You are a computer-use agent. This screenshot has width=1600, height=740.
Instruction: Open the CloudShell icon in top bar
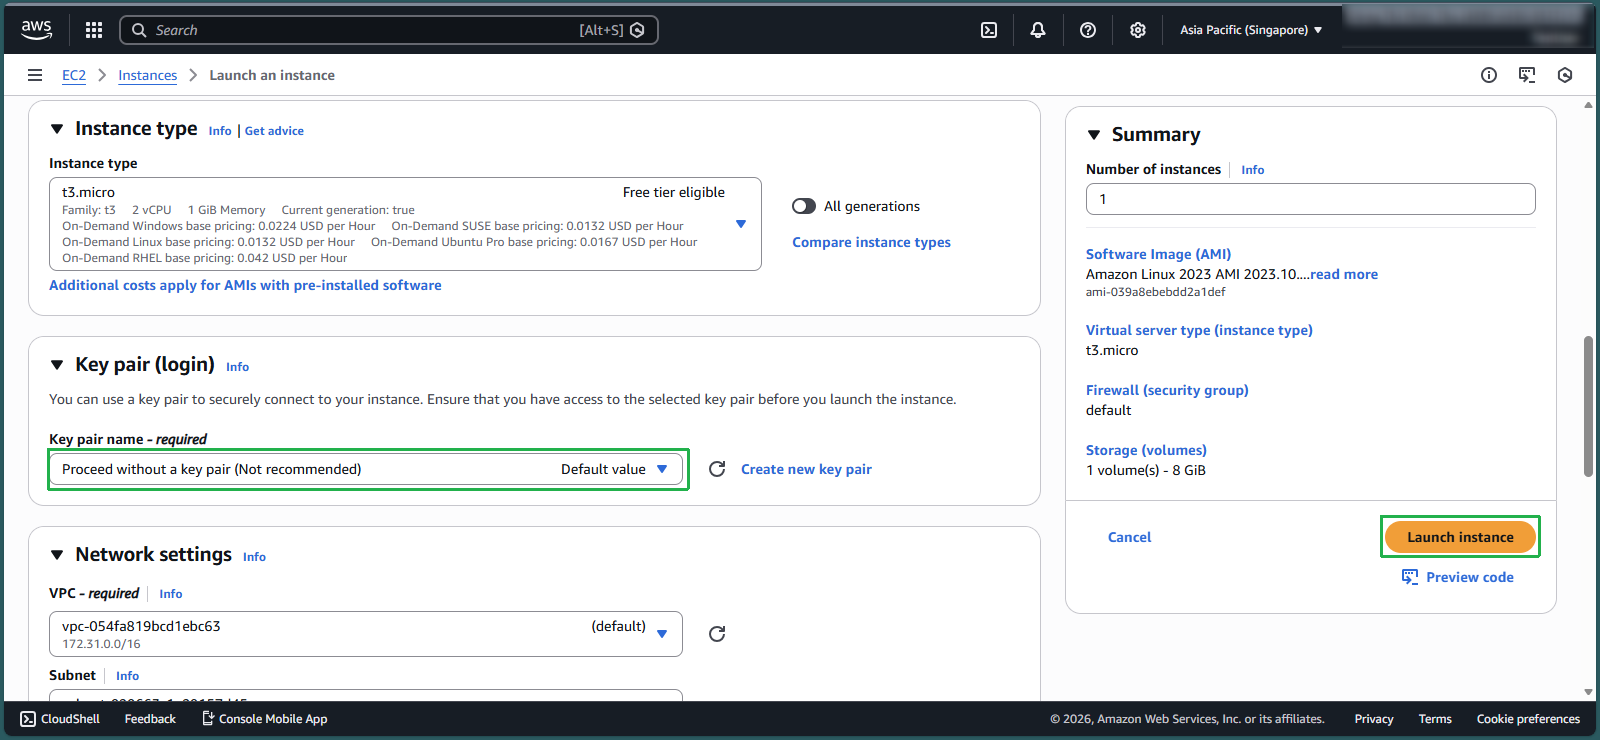[989, 30]
